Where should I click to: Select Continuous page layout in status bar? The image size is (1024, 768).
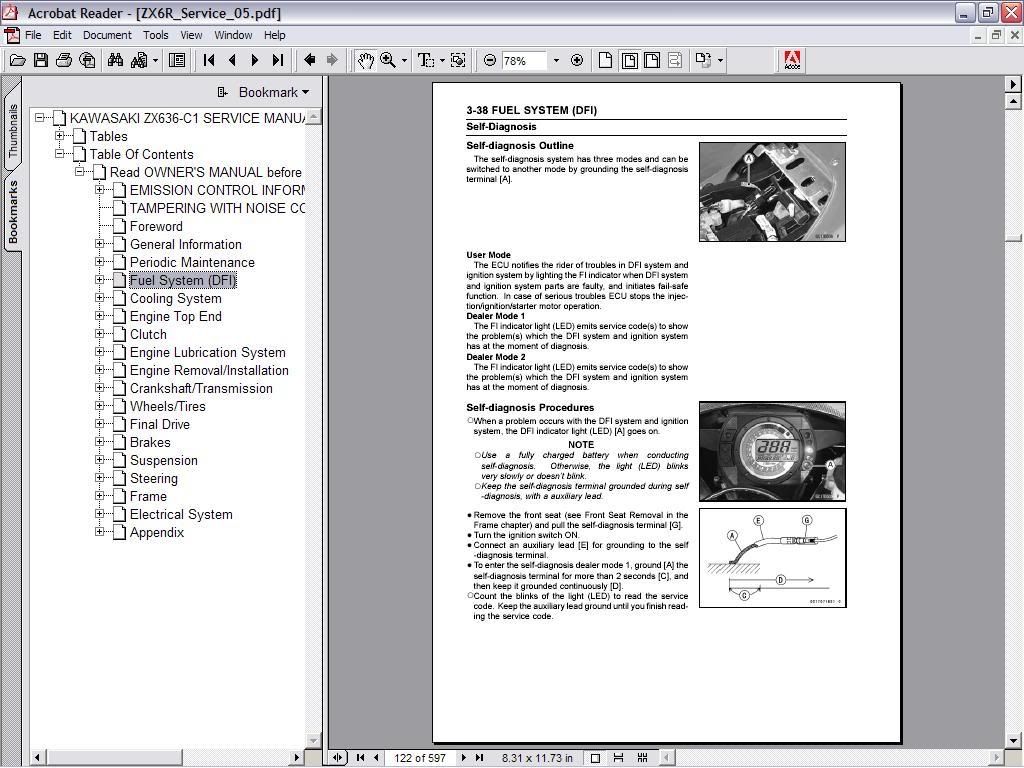click(x=618, y=758)
